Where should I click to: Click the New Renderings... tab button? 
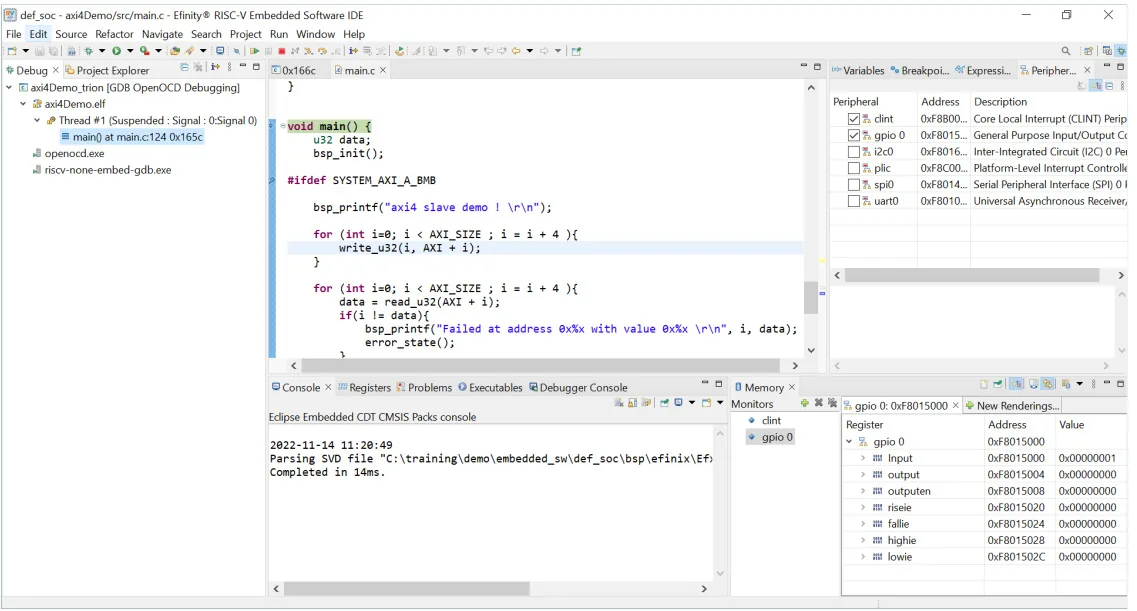coord(1012,405)
